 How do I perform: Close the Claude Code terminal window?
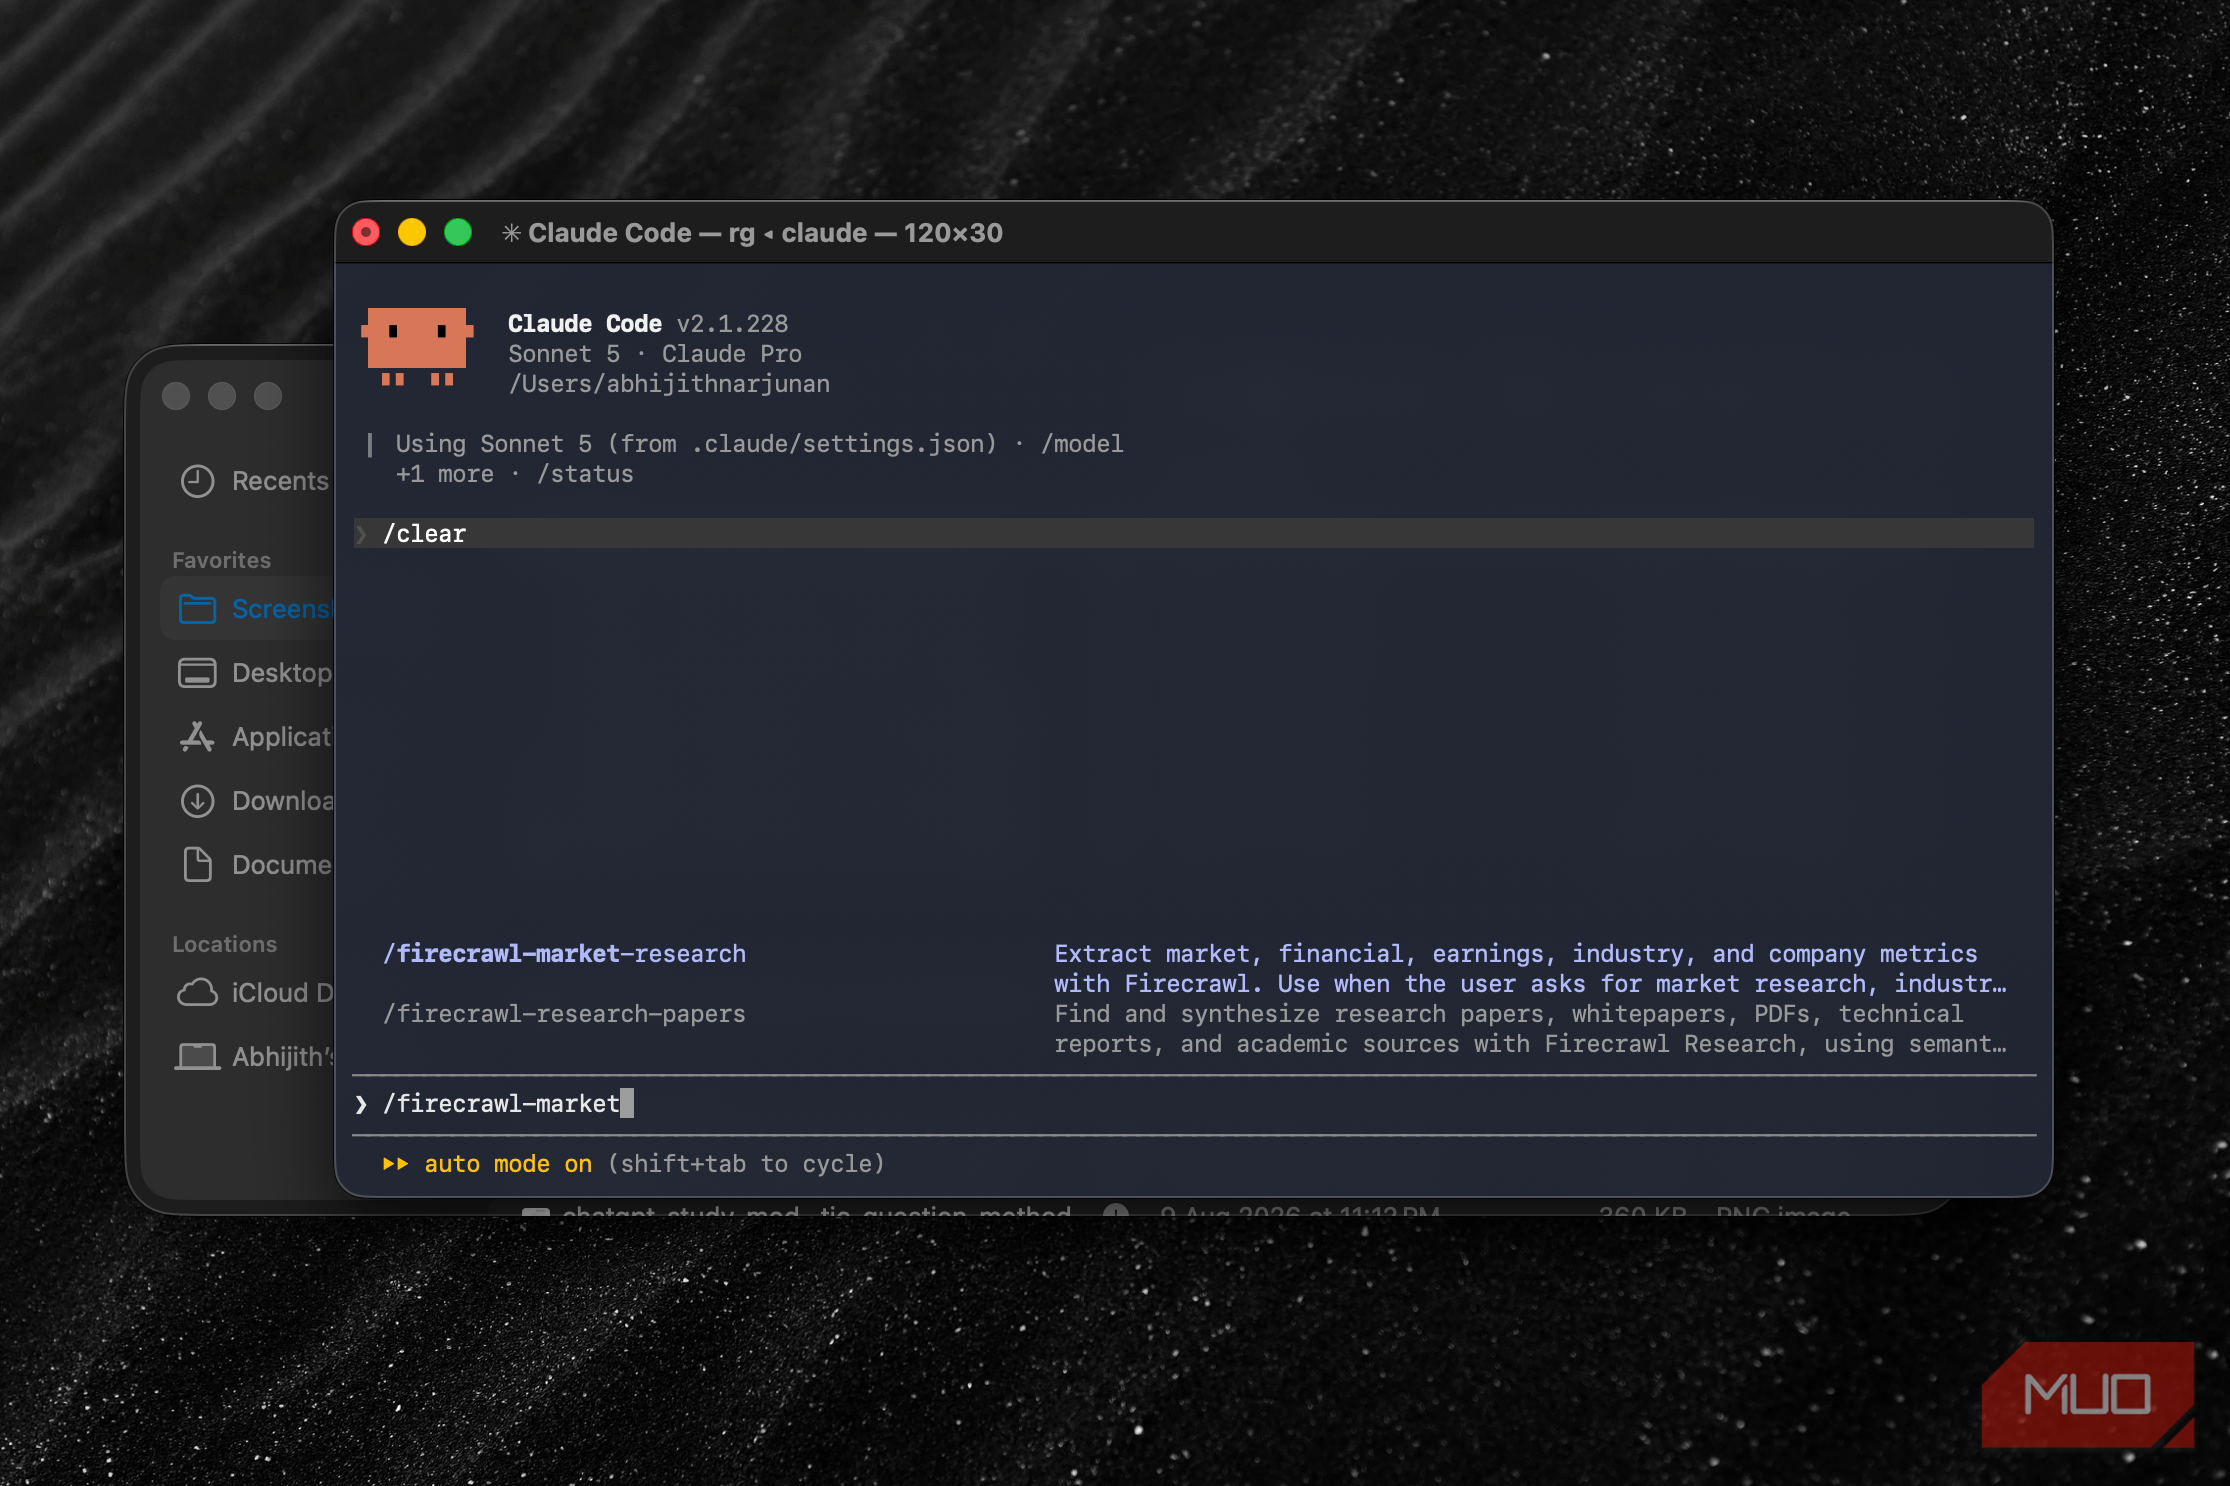coord(366,233)
